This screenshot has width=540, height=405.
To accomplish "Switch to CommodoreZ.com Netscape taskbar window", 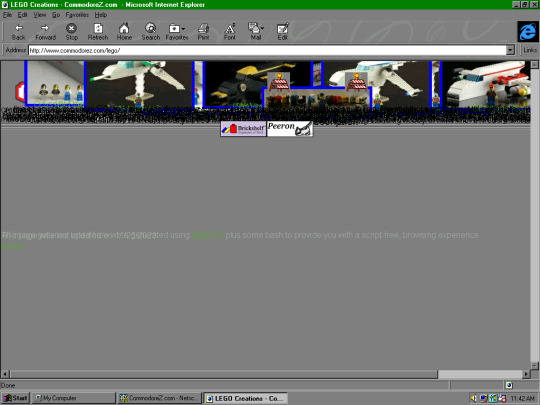I will pyautogui.click(x=159, y=398).
